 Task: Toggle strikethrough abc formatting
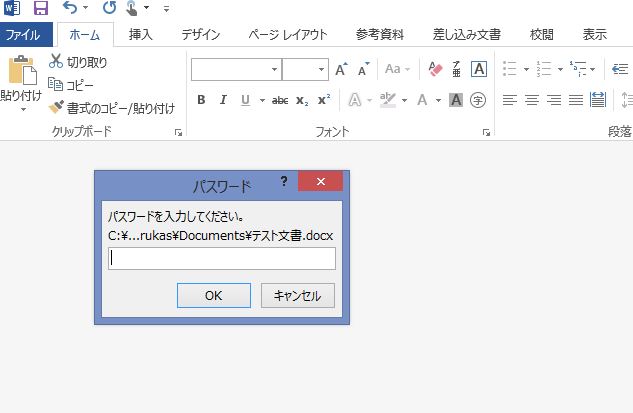click(280, 100)
